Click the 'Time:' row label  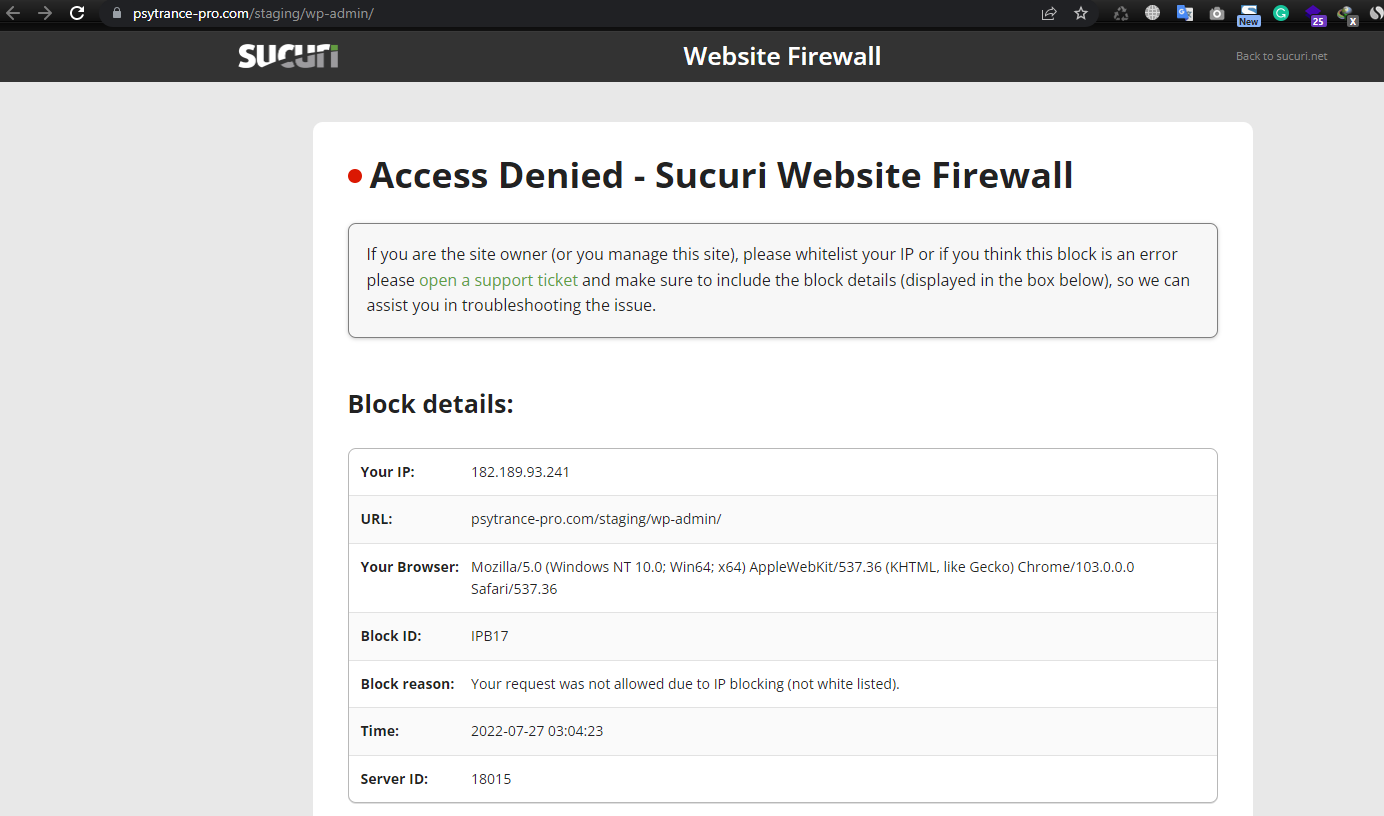click(380, 731)
